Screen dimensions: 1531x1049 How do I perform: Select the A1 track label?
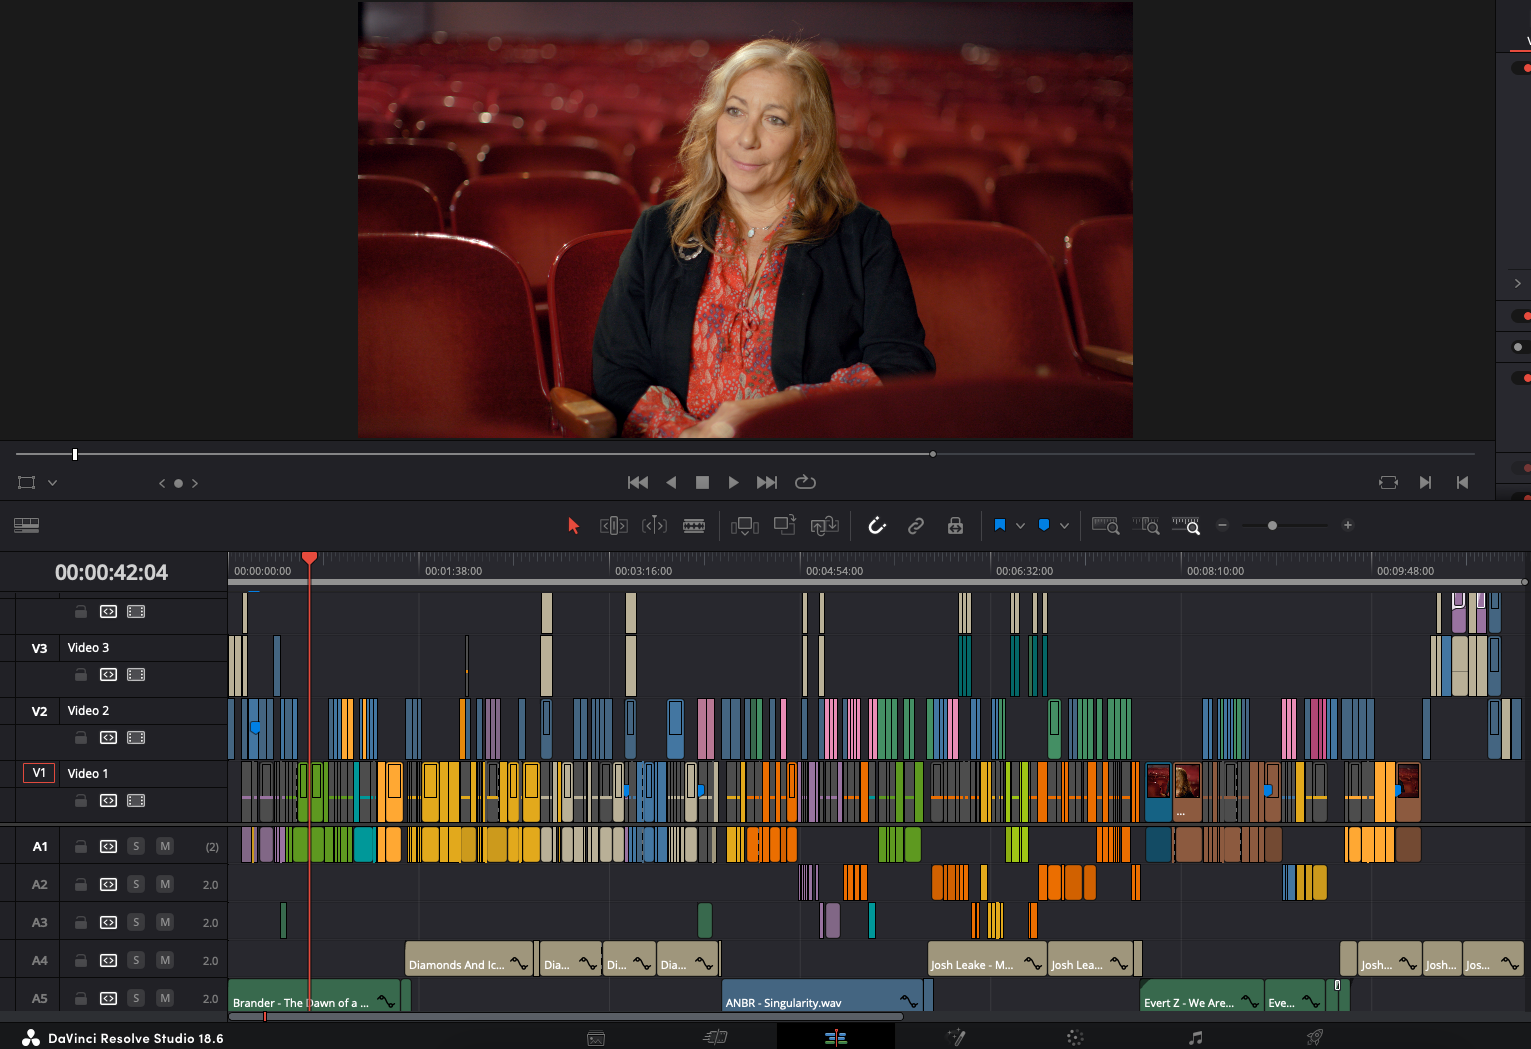pyautogui.click(x=40, y=847)
